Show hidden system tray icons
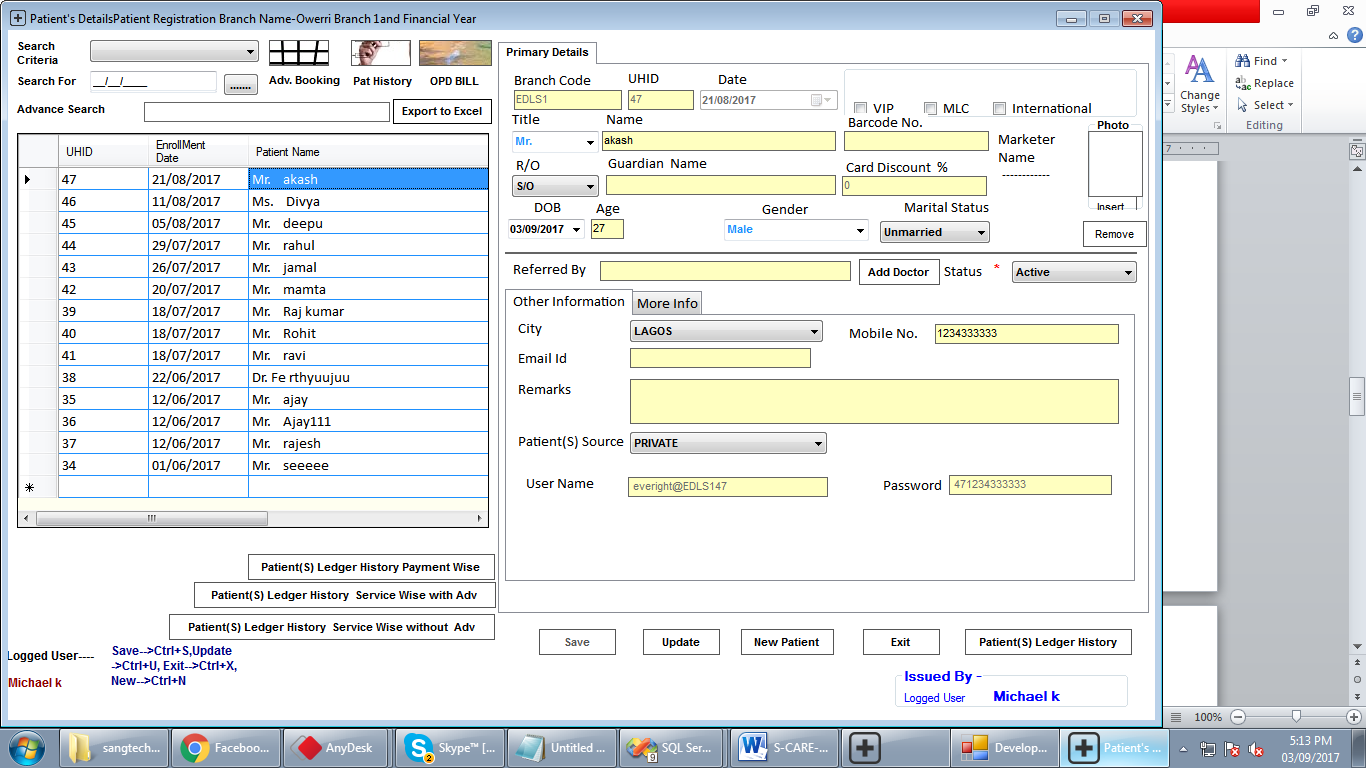This screenshot has width=1366, height=768. (1183, 748)
